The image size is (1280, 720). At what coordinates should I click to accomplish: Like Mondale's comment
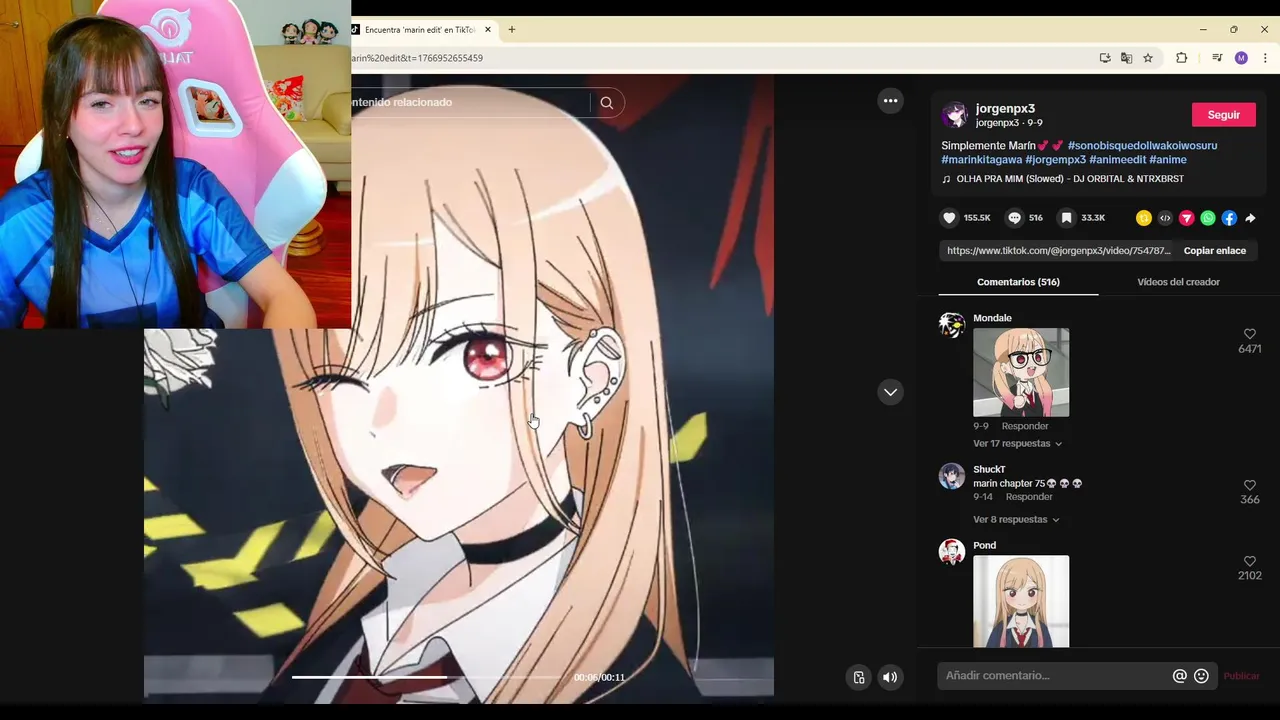tap(1250, 334)
